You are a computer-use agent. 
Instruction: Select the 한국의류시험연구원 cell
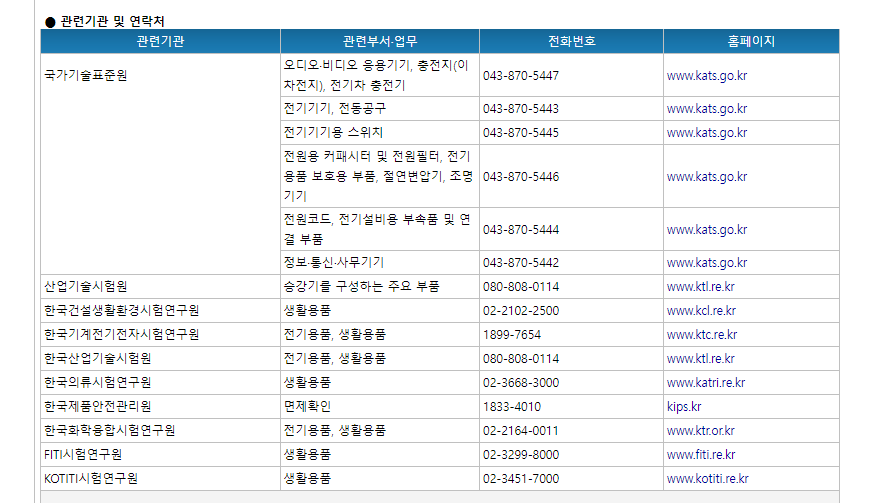point(160,383)
